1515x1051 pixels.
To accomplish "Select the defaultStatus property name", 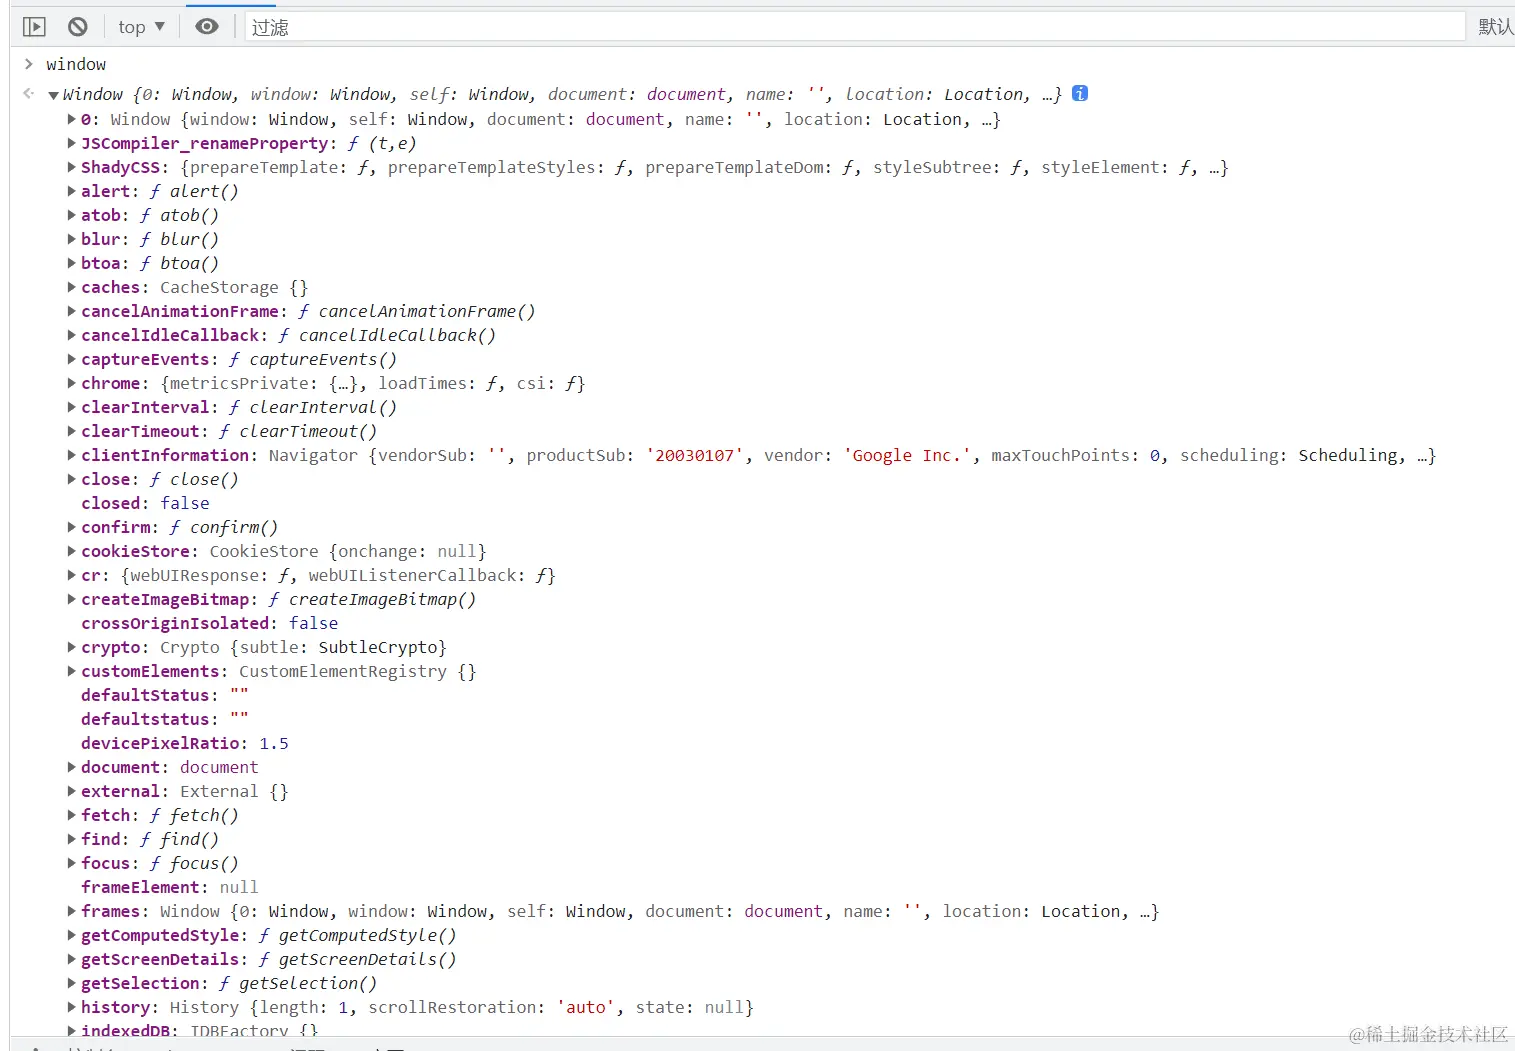I will [x=145, y=695].
